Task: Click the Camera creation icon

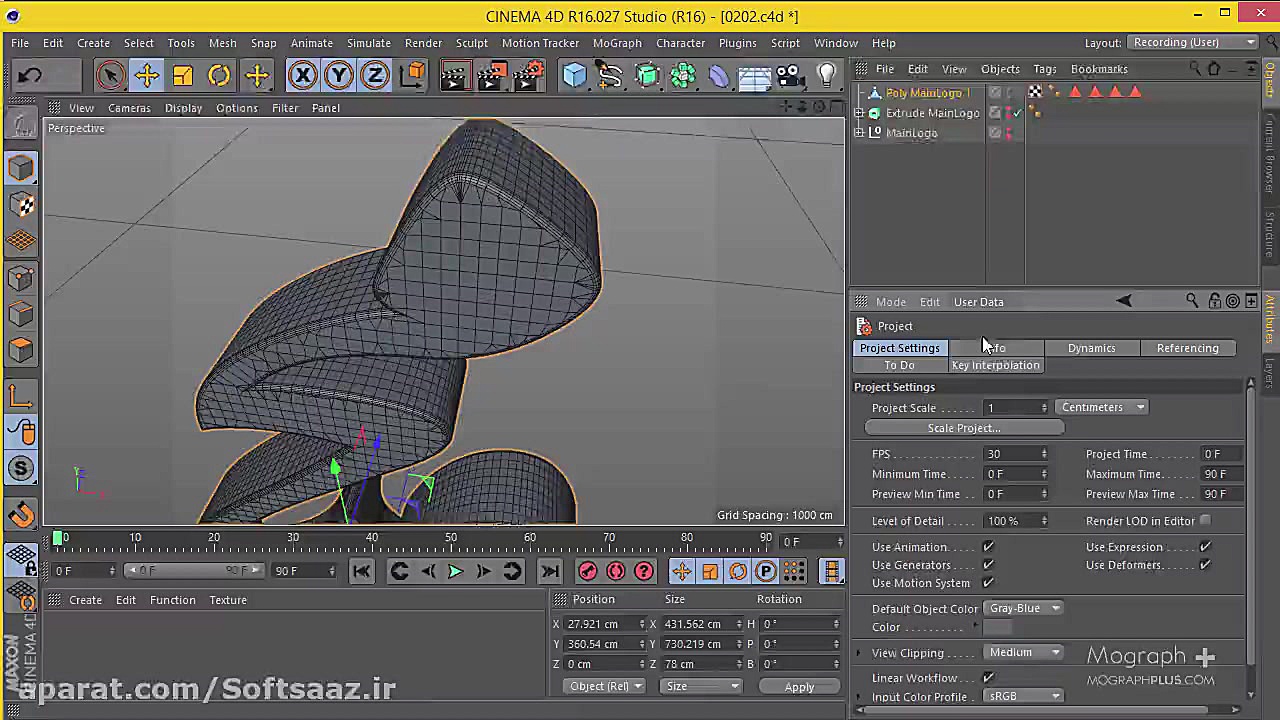Action: click(x=788, y=75)
